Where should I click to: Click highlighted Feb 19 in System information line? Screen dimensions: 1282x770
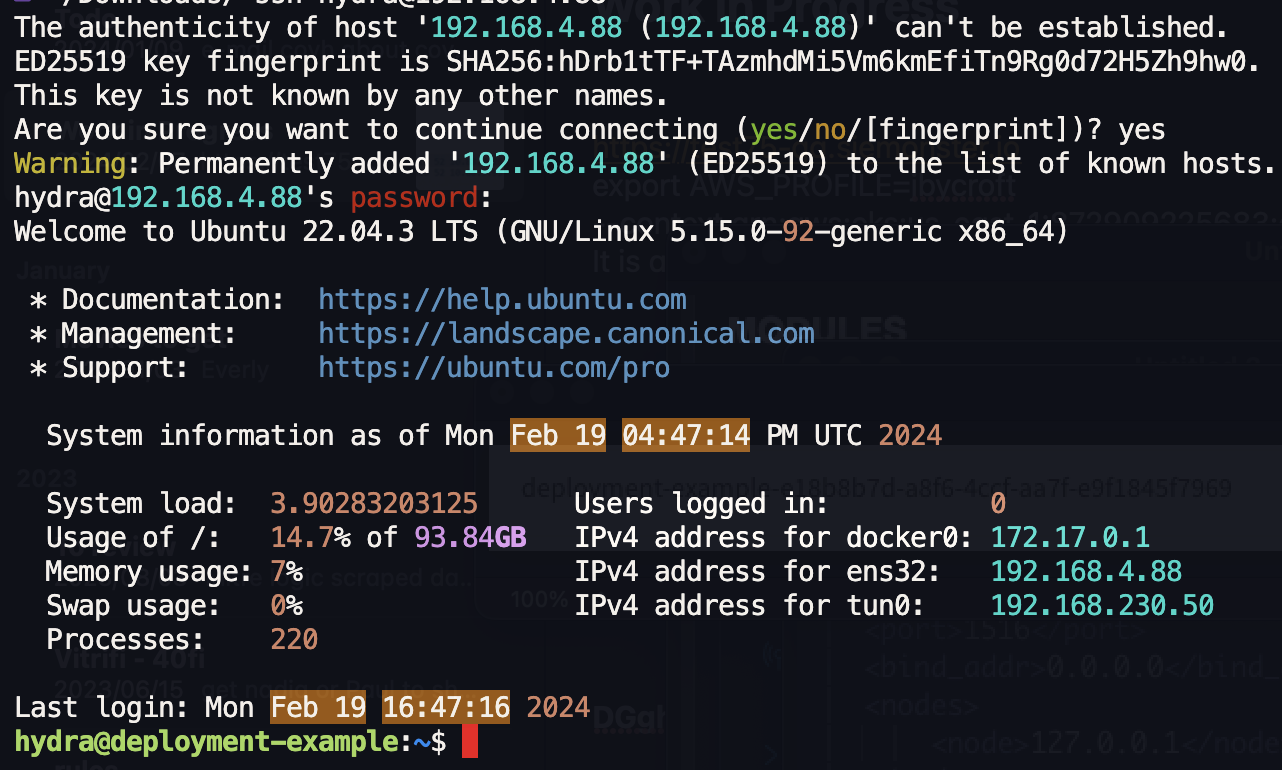pyautogui.click(x=558, y=436)
